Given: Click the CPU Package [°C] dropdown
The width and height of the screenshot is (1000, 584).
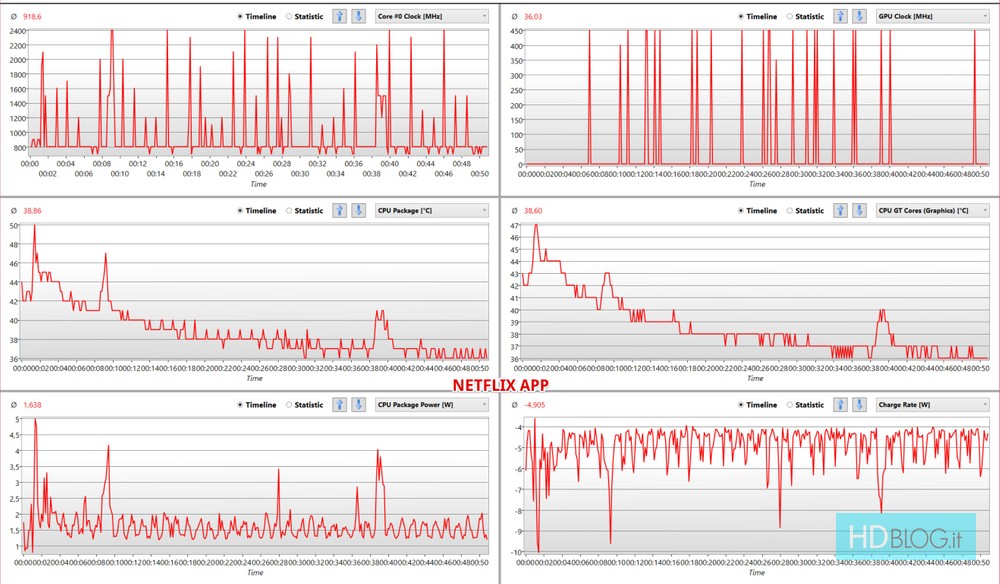Looking at the screenshot, I should tap(432, 211).
